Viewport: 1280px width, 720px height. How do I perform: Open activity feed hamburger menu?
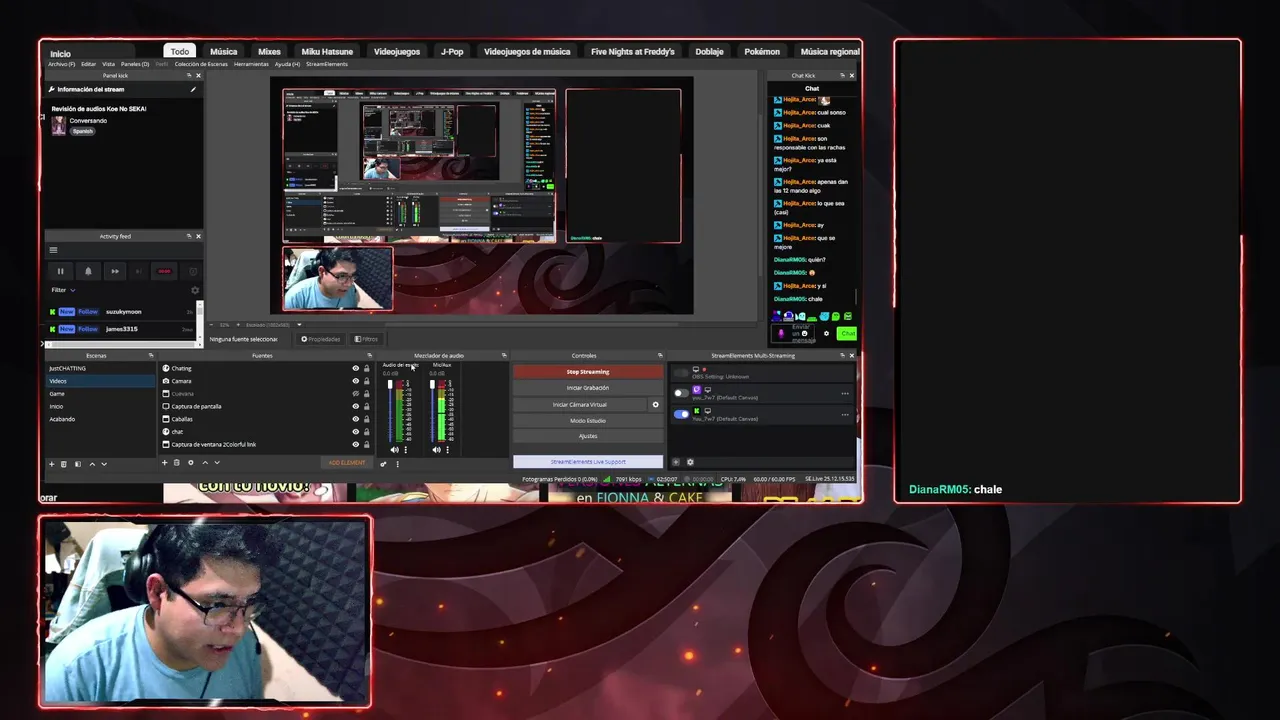coord(53,250)
